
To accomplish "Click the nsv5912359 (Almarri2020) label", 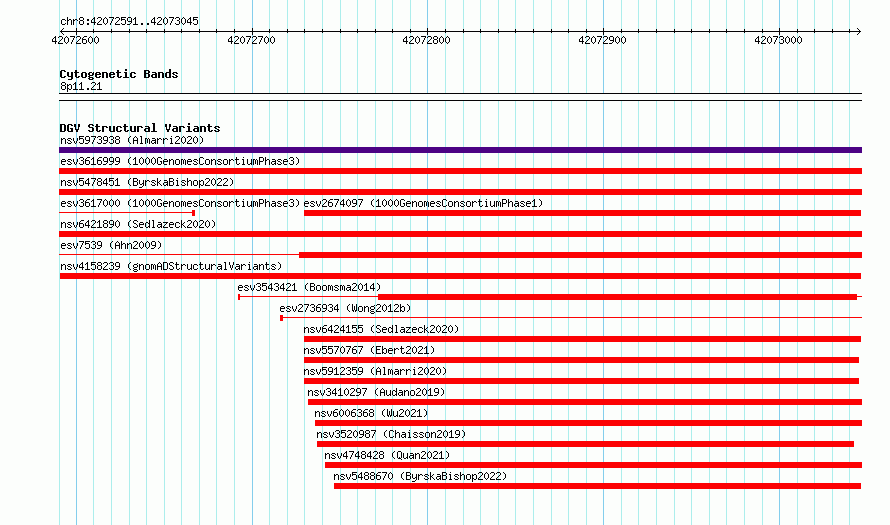I will (x=375, y=371).
